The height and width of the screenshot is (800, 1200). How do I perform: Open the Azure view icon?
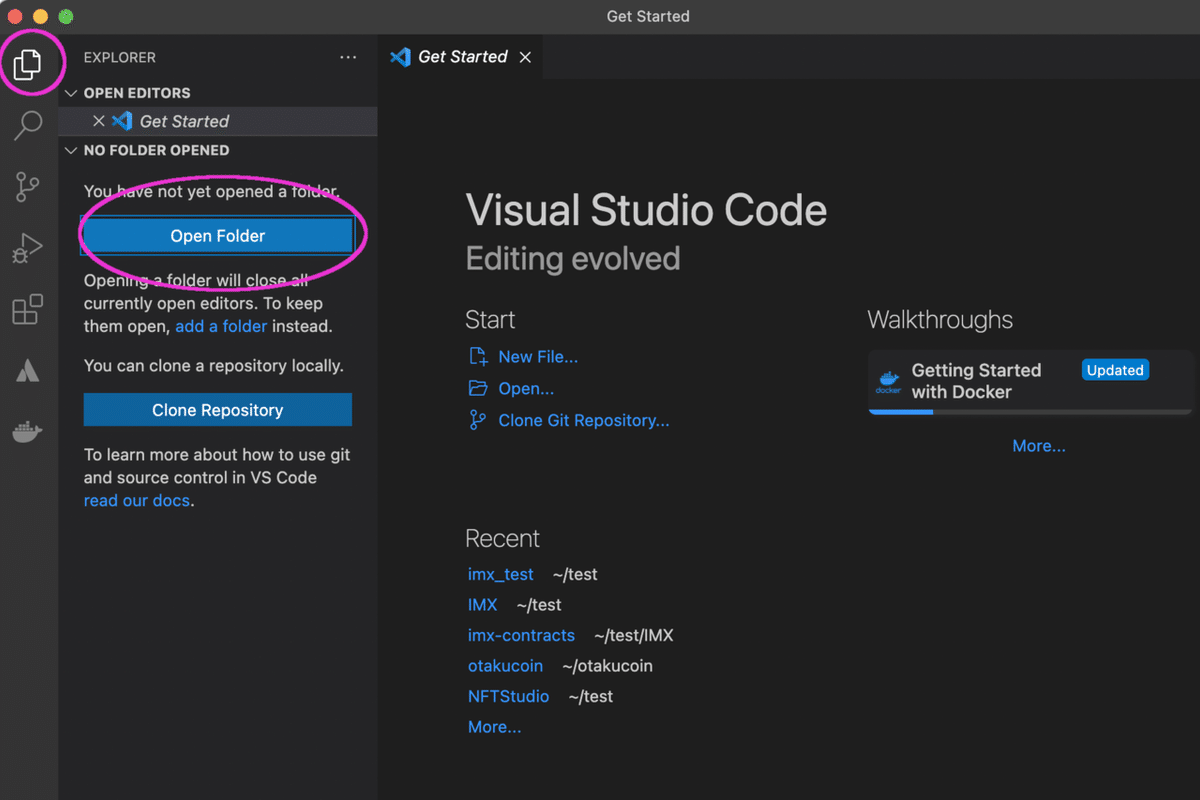pyautogui.click(x=27, y=371)
